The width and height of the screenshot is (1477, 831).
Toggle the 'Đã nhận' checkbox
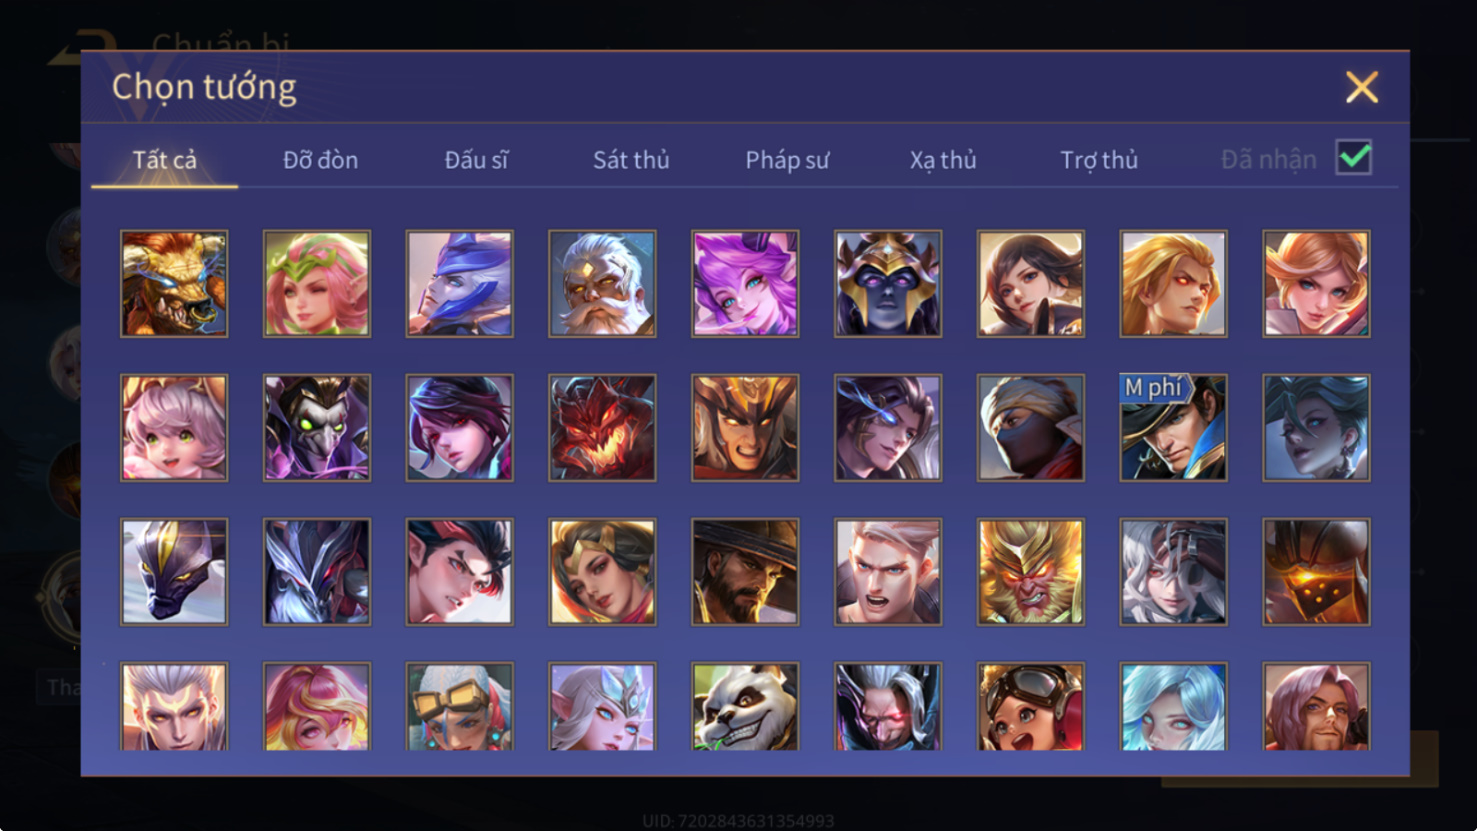pyautogui.click(x=1353, y=158)
